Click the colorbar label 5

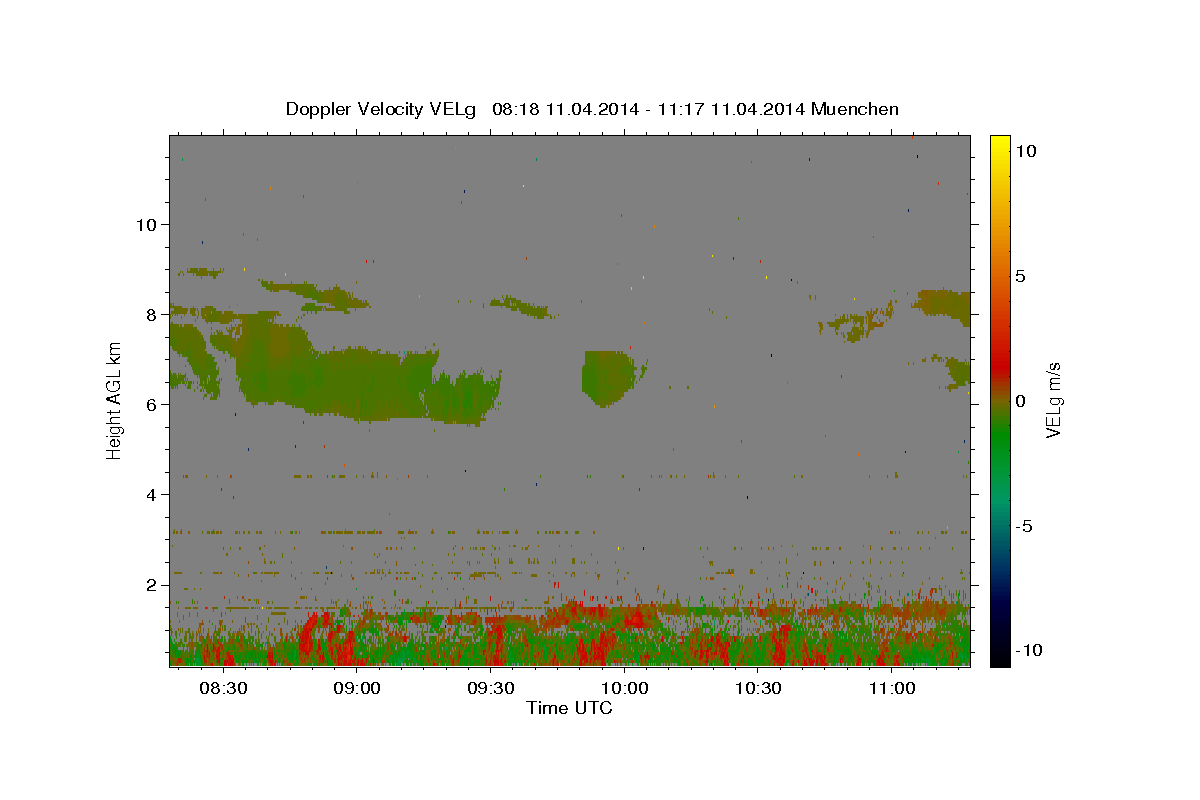pyautogui.click(x=1021, y=276)
